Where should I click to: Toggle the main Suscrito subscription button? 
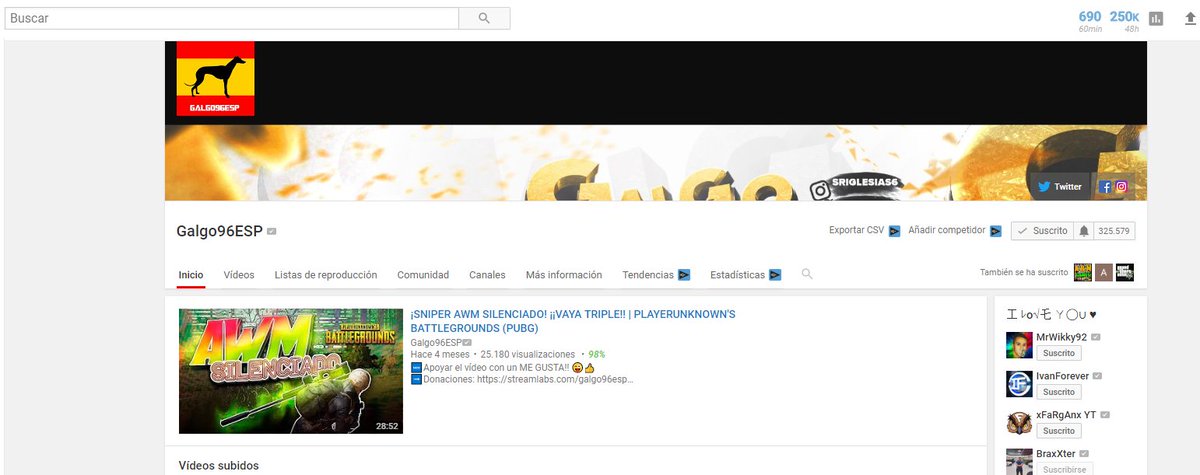(x=1042, y=231)
